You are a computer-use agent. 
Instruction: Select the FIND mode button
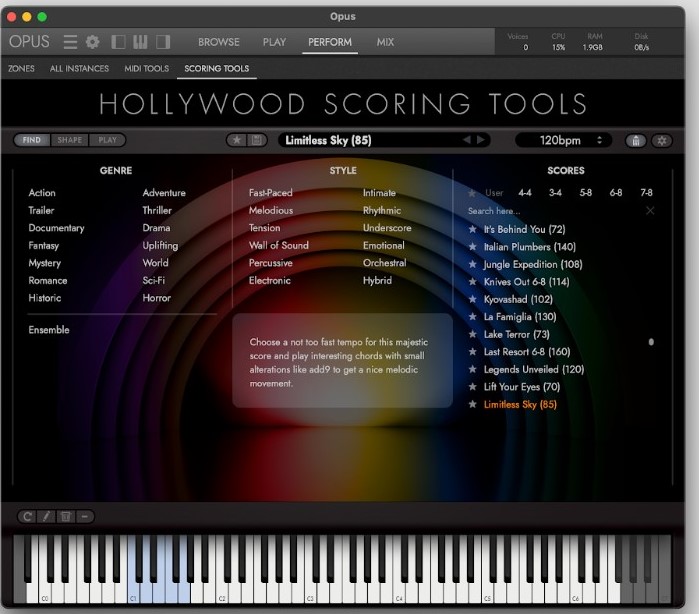(x=32, y=140)
